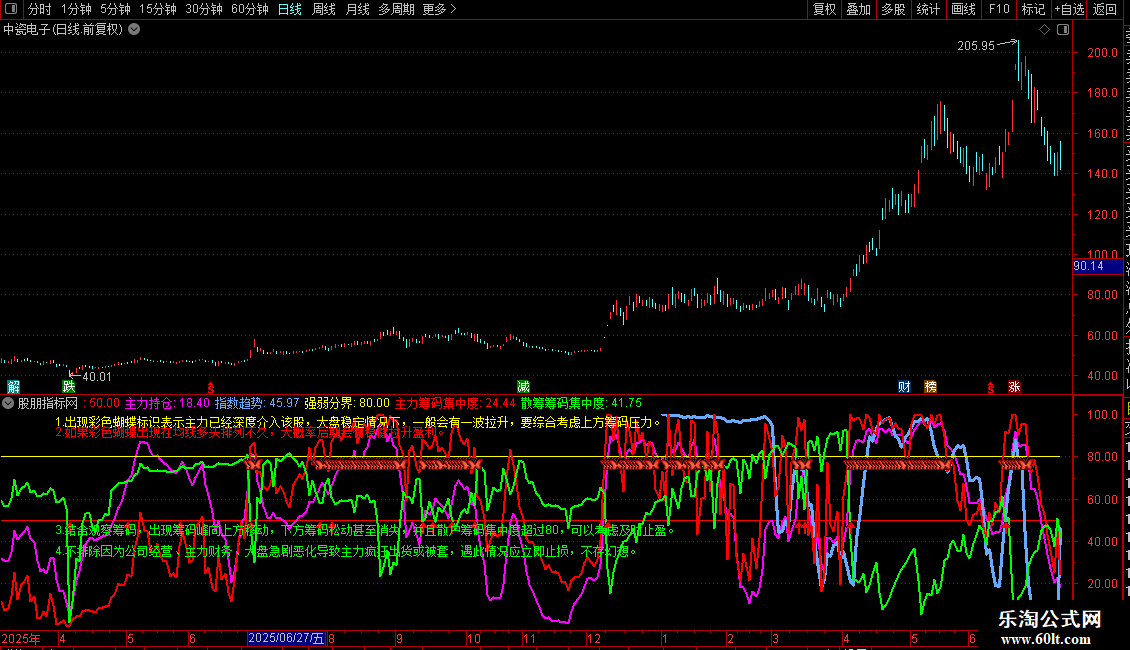Toggle the left panel icon beside 分时

11,9
